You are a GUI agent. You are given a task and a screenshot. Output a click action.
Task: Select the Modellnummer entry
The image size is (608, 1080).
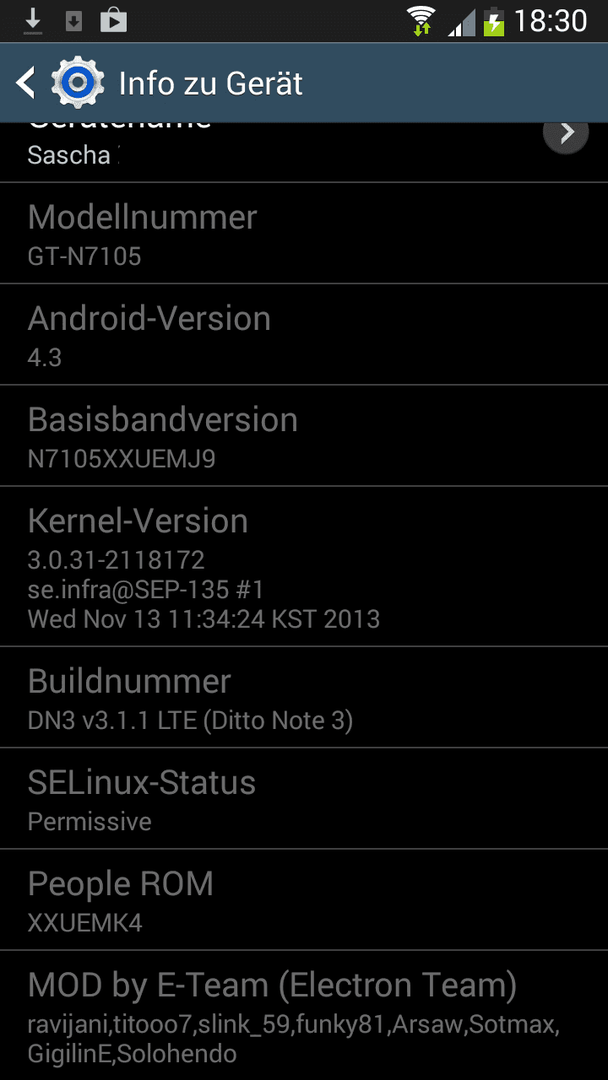click(x=304, y=233)
